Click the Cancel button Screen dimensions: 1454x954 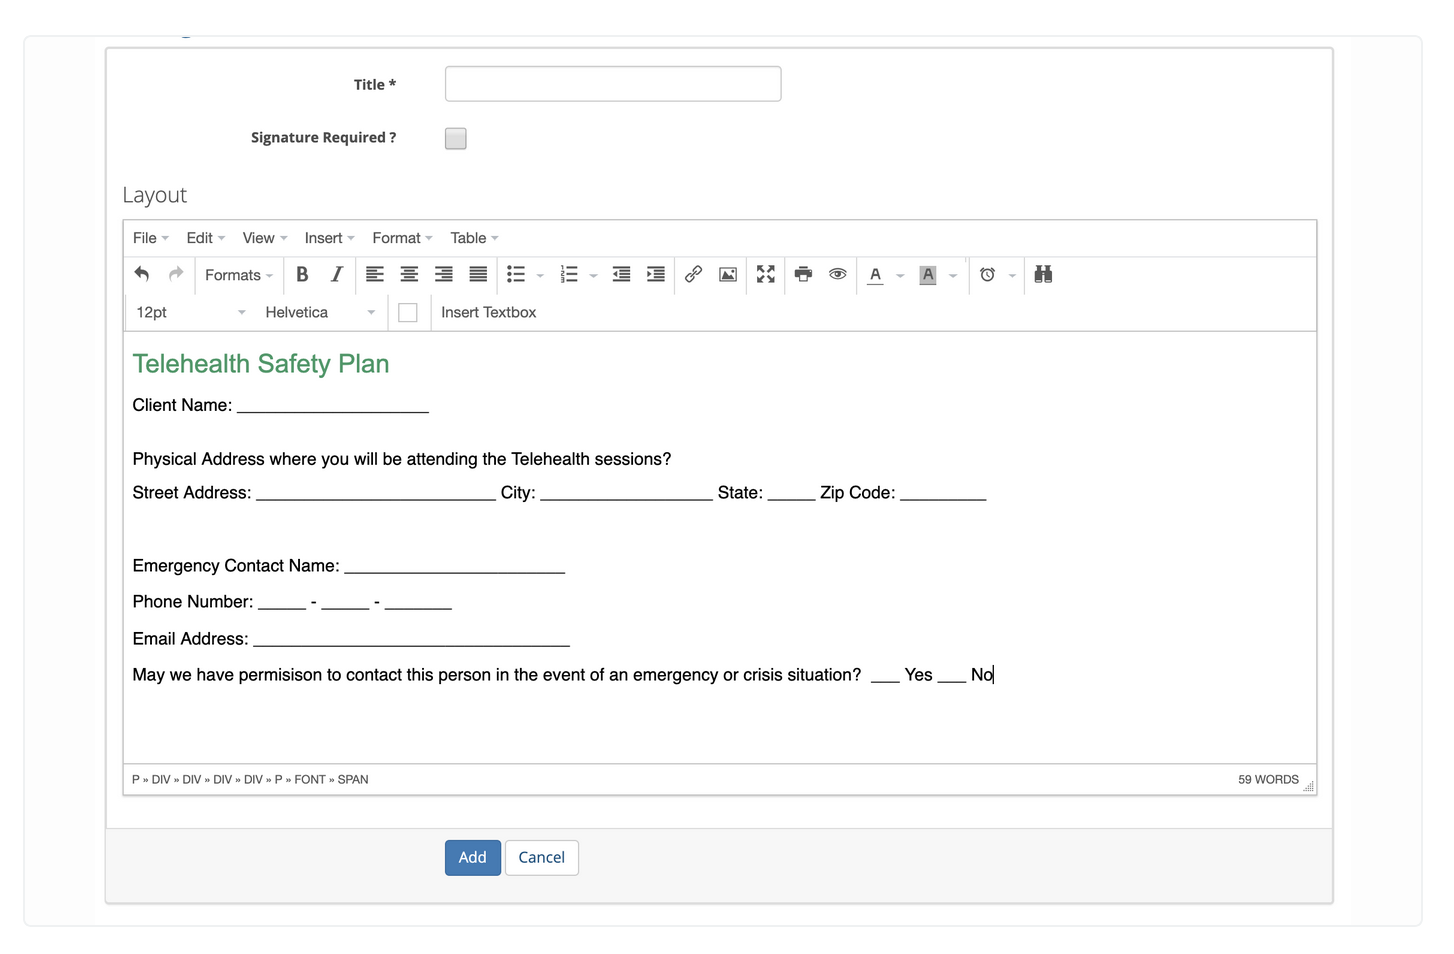tap(542, 858)
